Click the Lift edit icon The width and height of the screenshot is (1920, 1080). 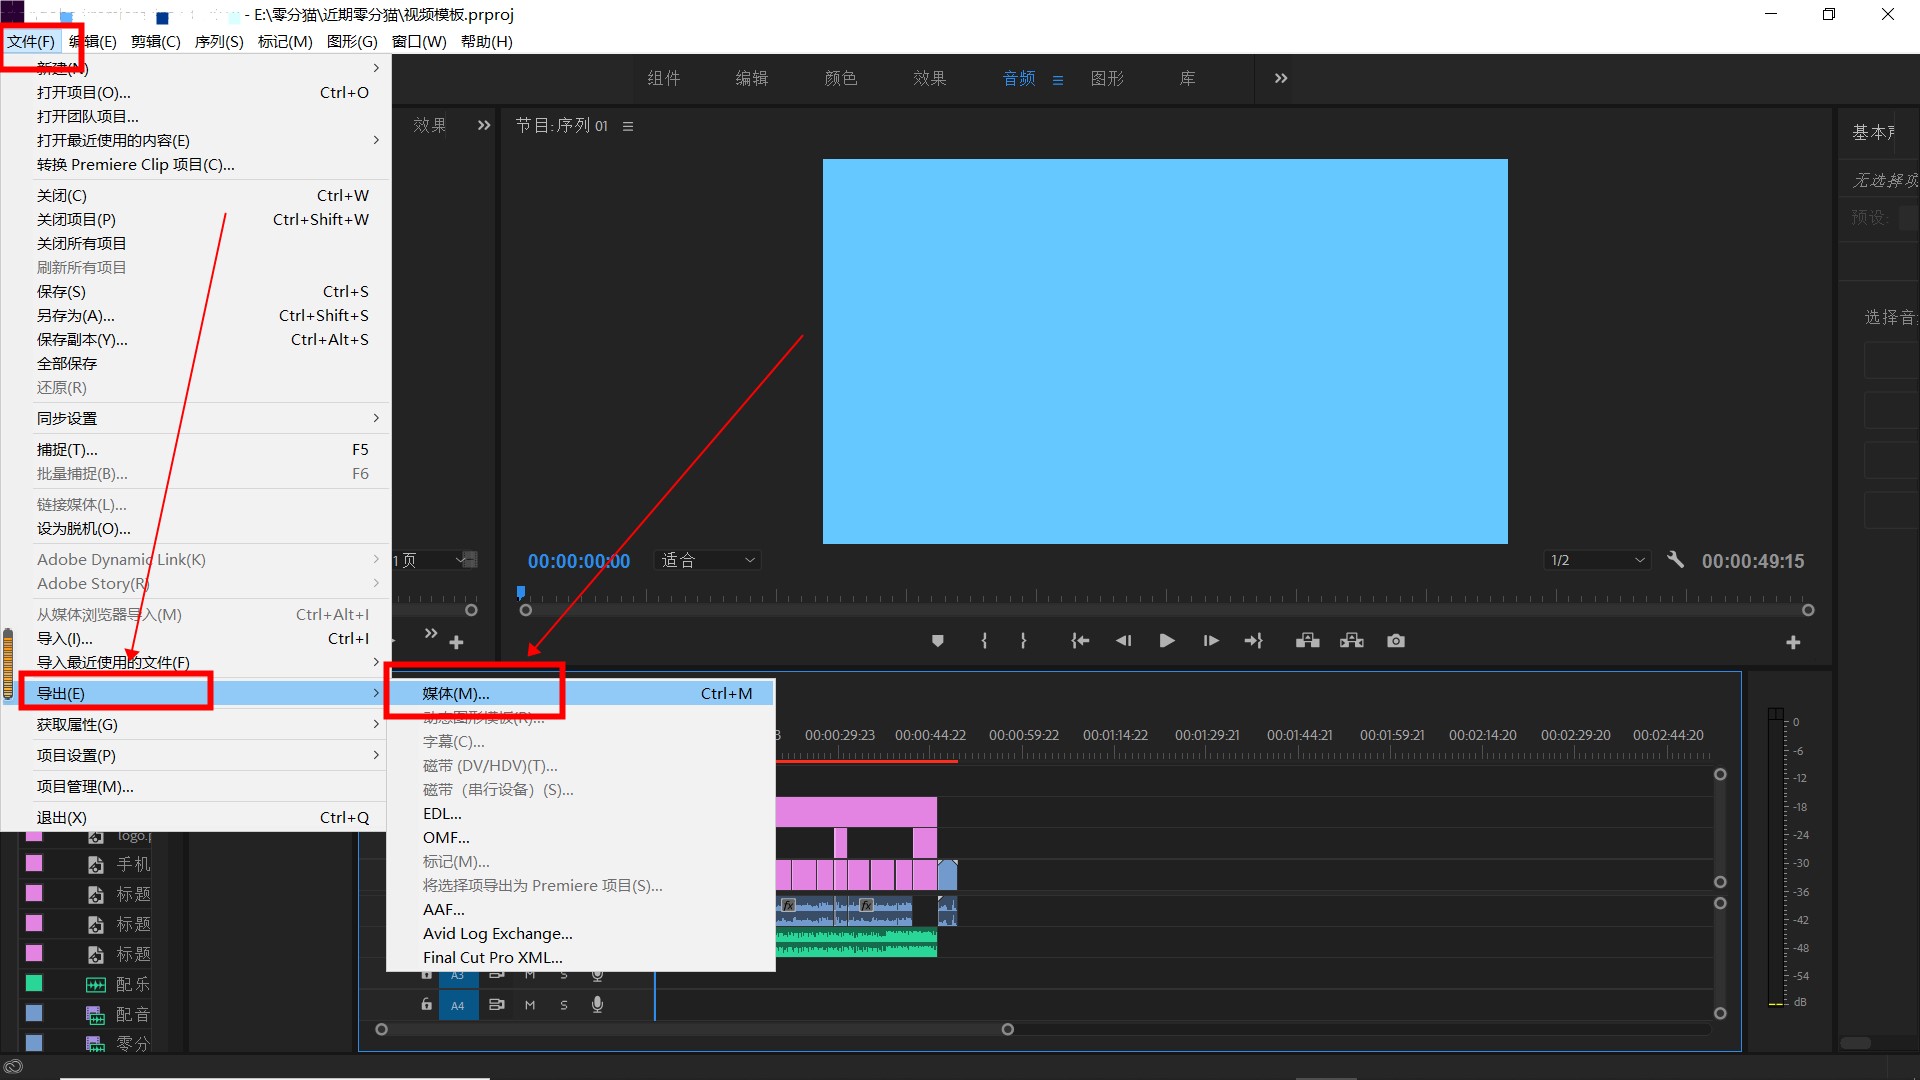coord(1307,641)
